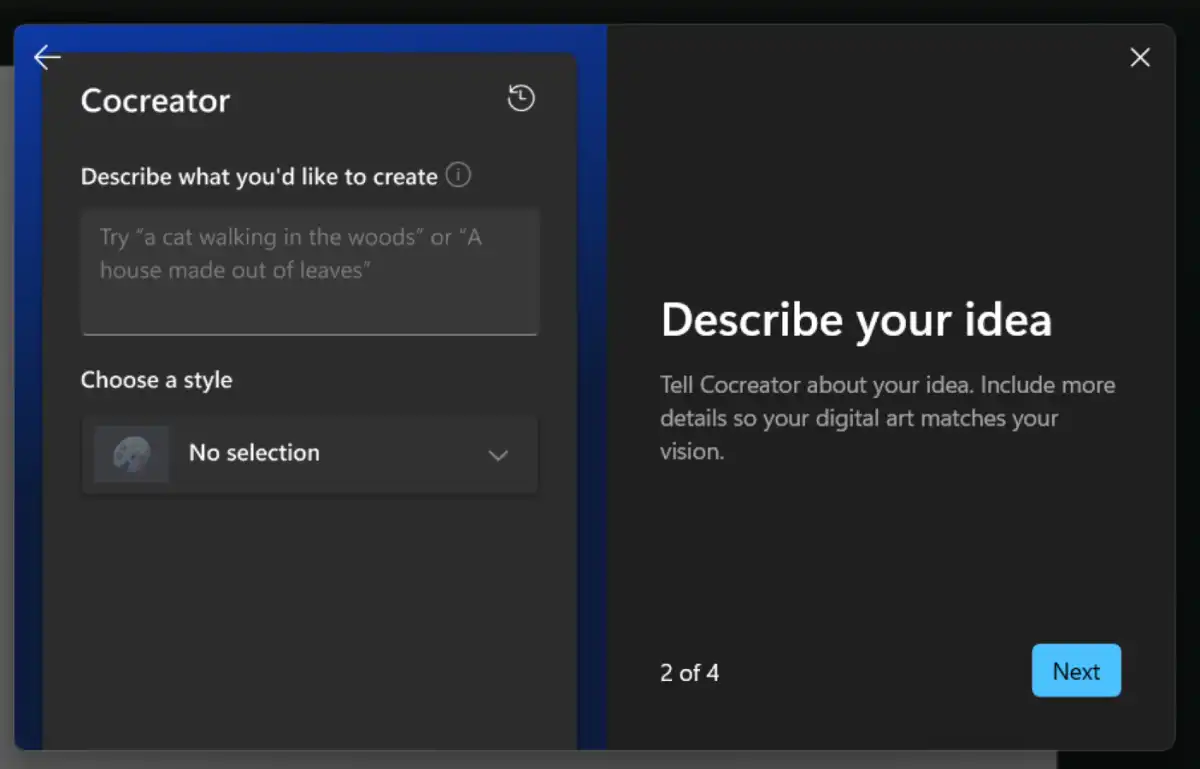Select the "No selection" style text
This screenshot has width=1200, height=769.
pos(254,453)
